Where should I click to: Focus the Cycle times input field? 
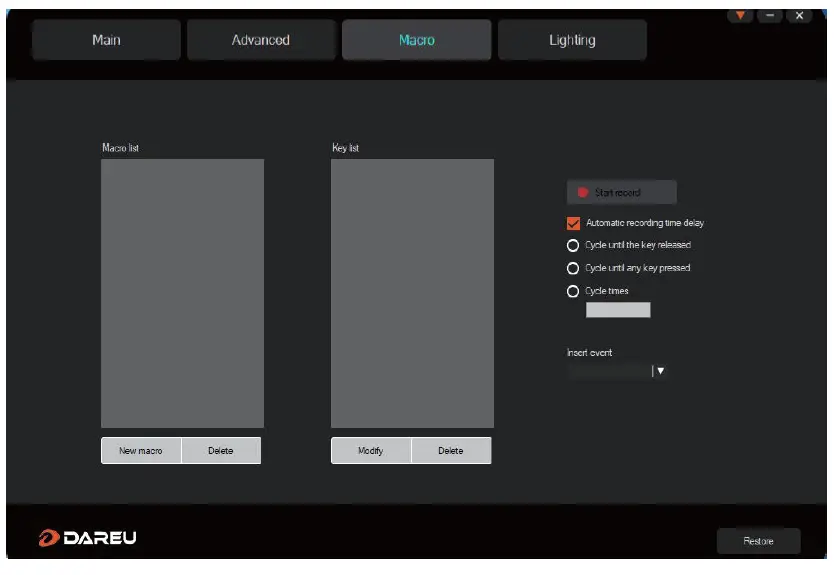tap(618, 310)
